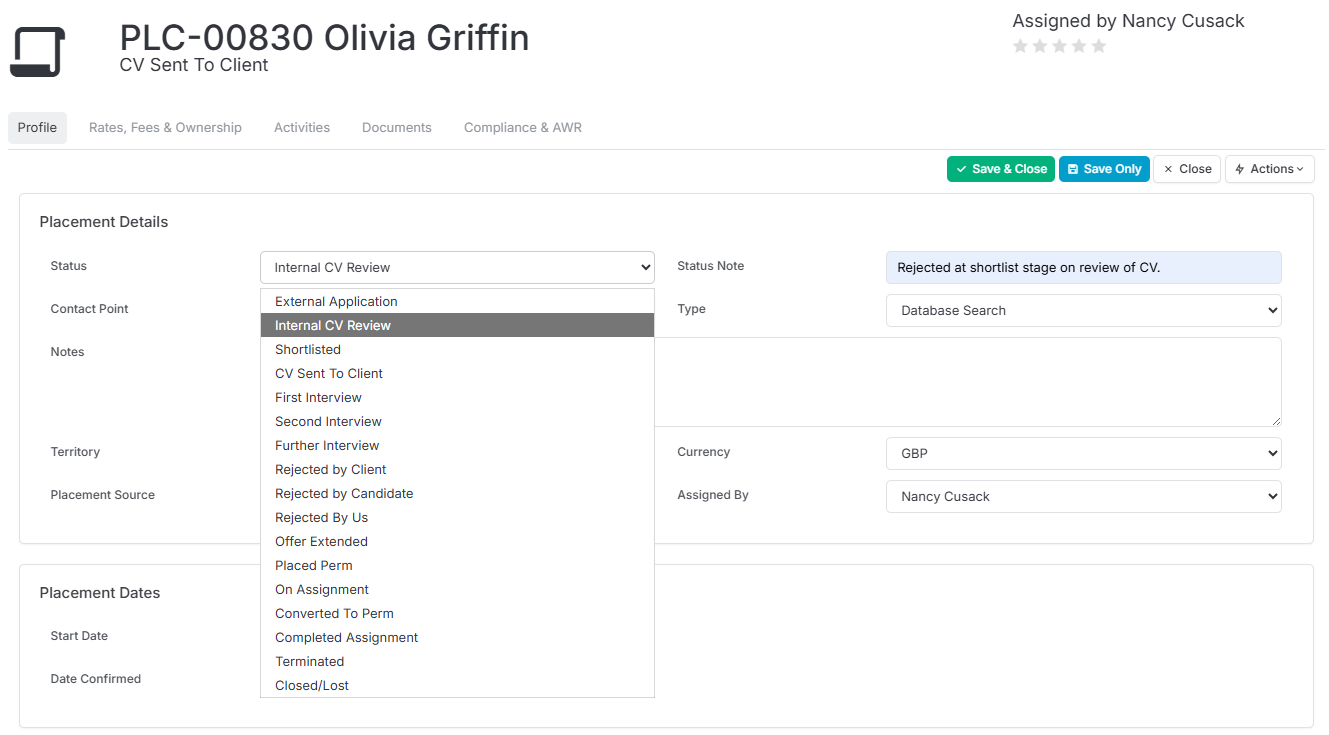This screenshot has height=735, width=1329.
Task: Switch to Rates, Fees & Ownership tab
Action: click(x=165, y=128)
